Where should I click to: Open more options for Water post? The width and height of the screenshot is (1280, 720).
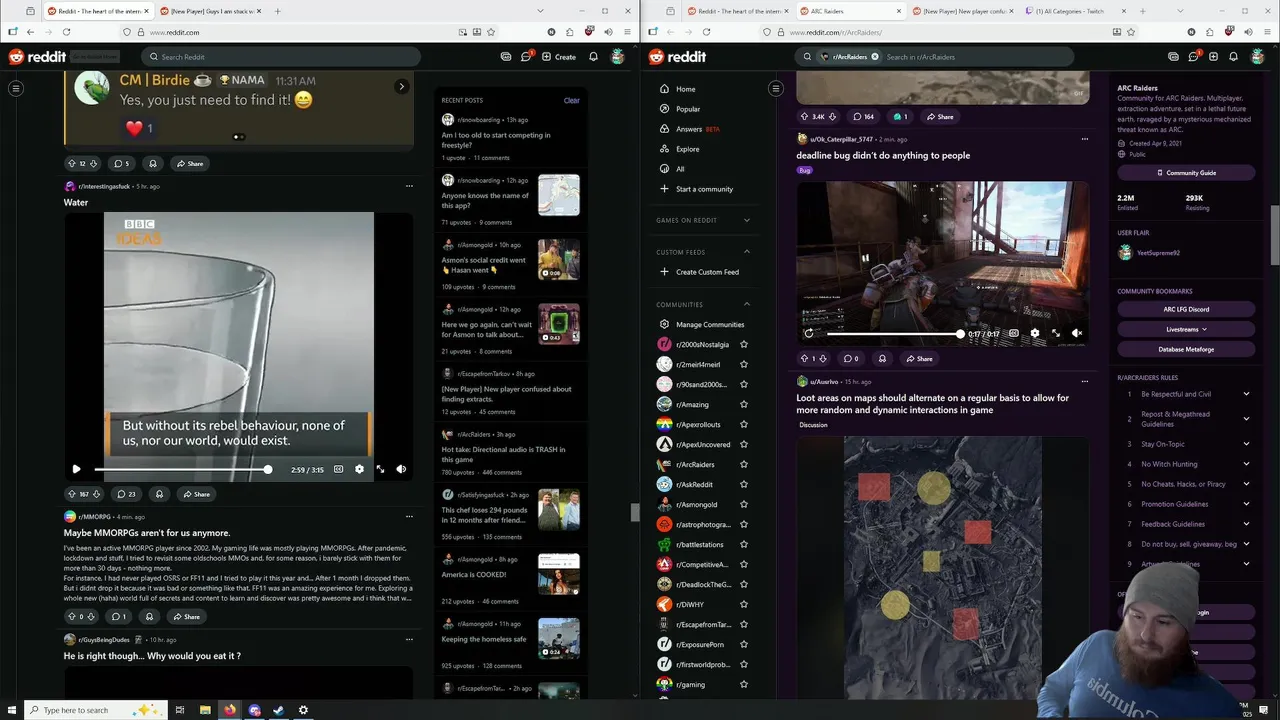click(408, 186)
